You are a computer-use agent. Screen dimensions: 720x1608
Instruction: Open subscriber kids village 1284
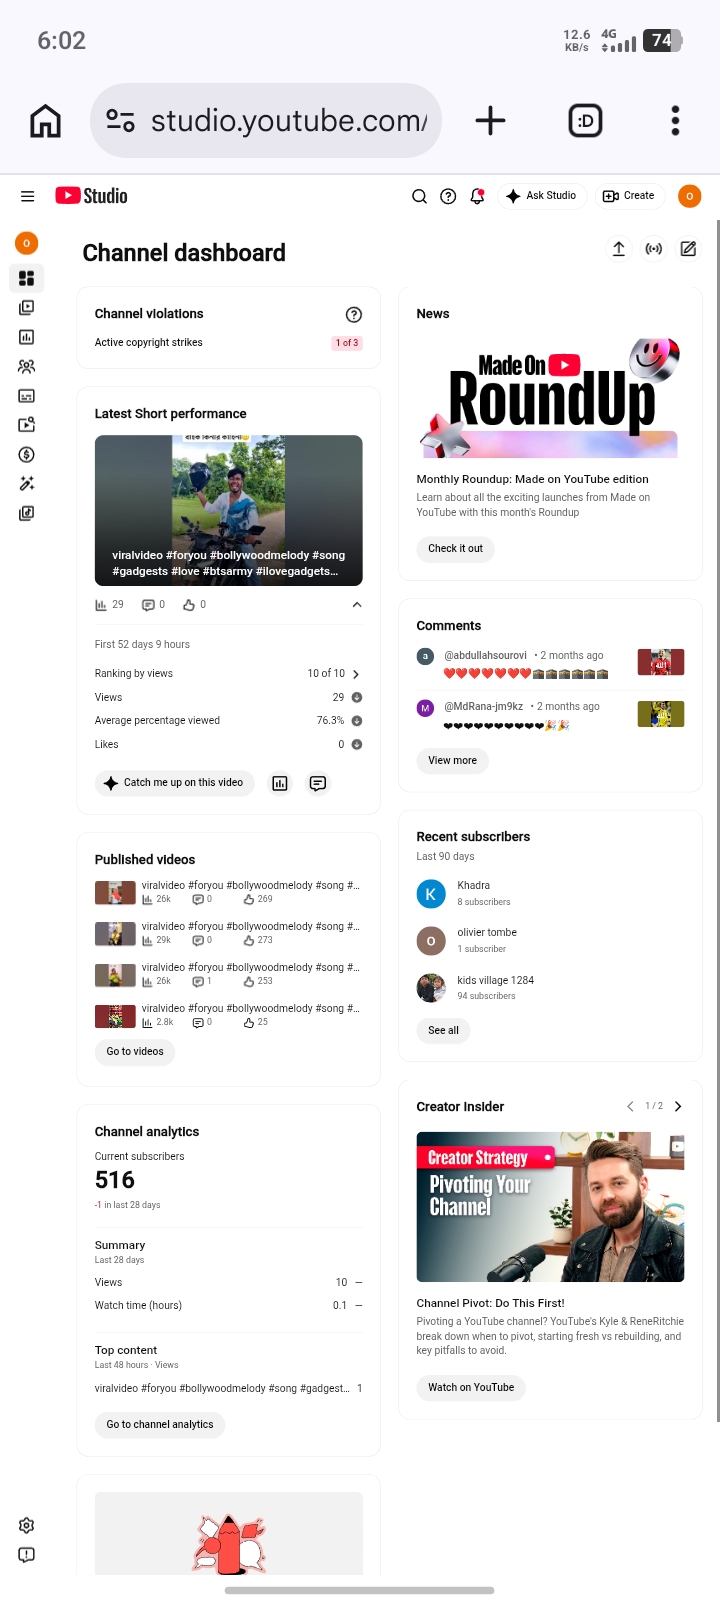pyautogui.click(x=477, y=988)
